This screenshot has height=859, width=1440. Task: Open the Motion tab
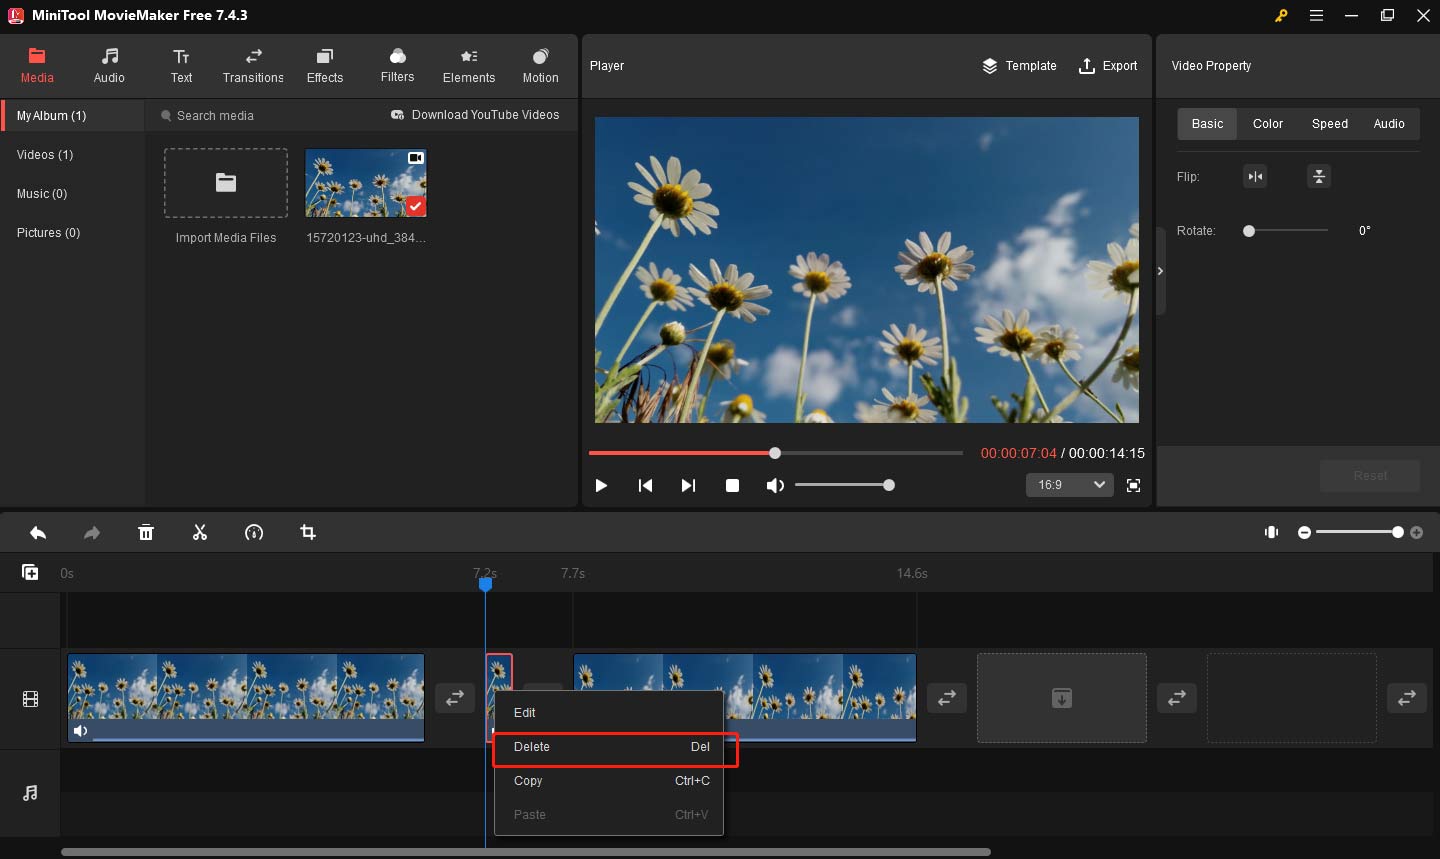541,65
